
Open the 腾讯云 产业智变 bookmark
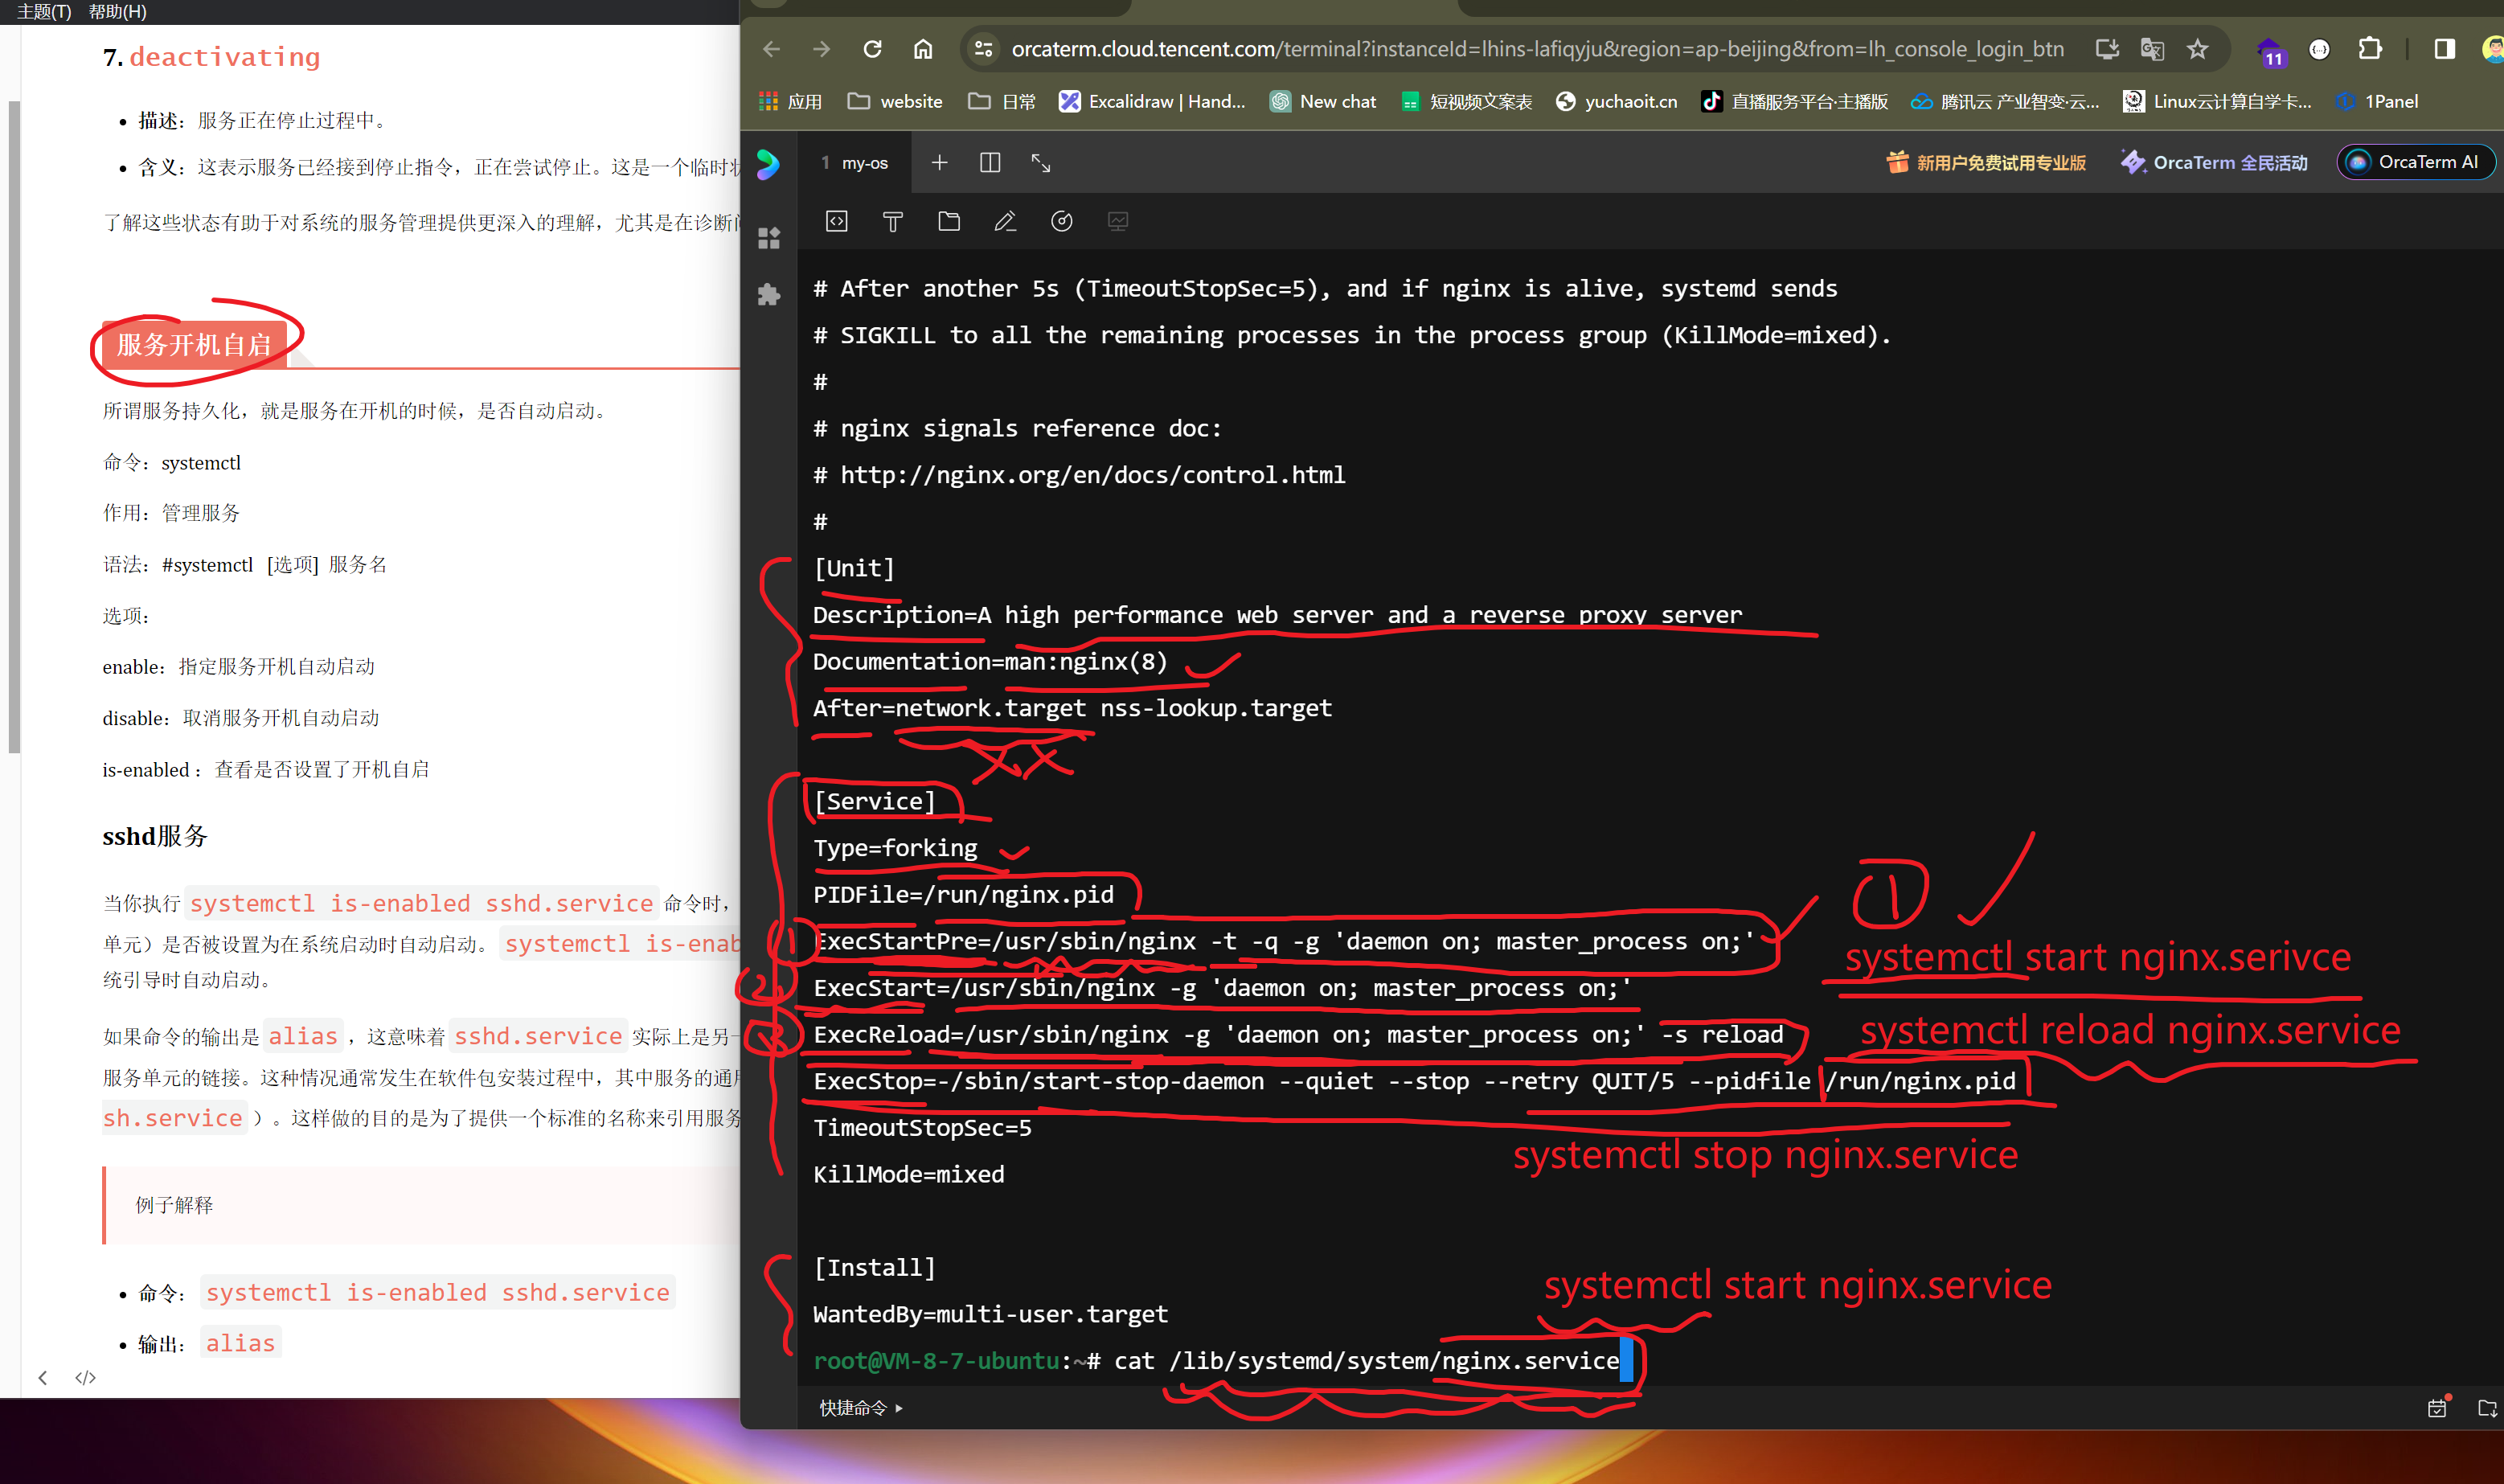click(x=2005, y=101)
